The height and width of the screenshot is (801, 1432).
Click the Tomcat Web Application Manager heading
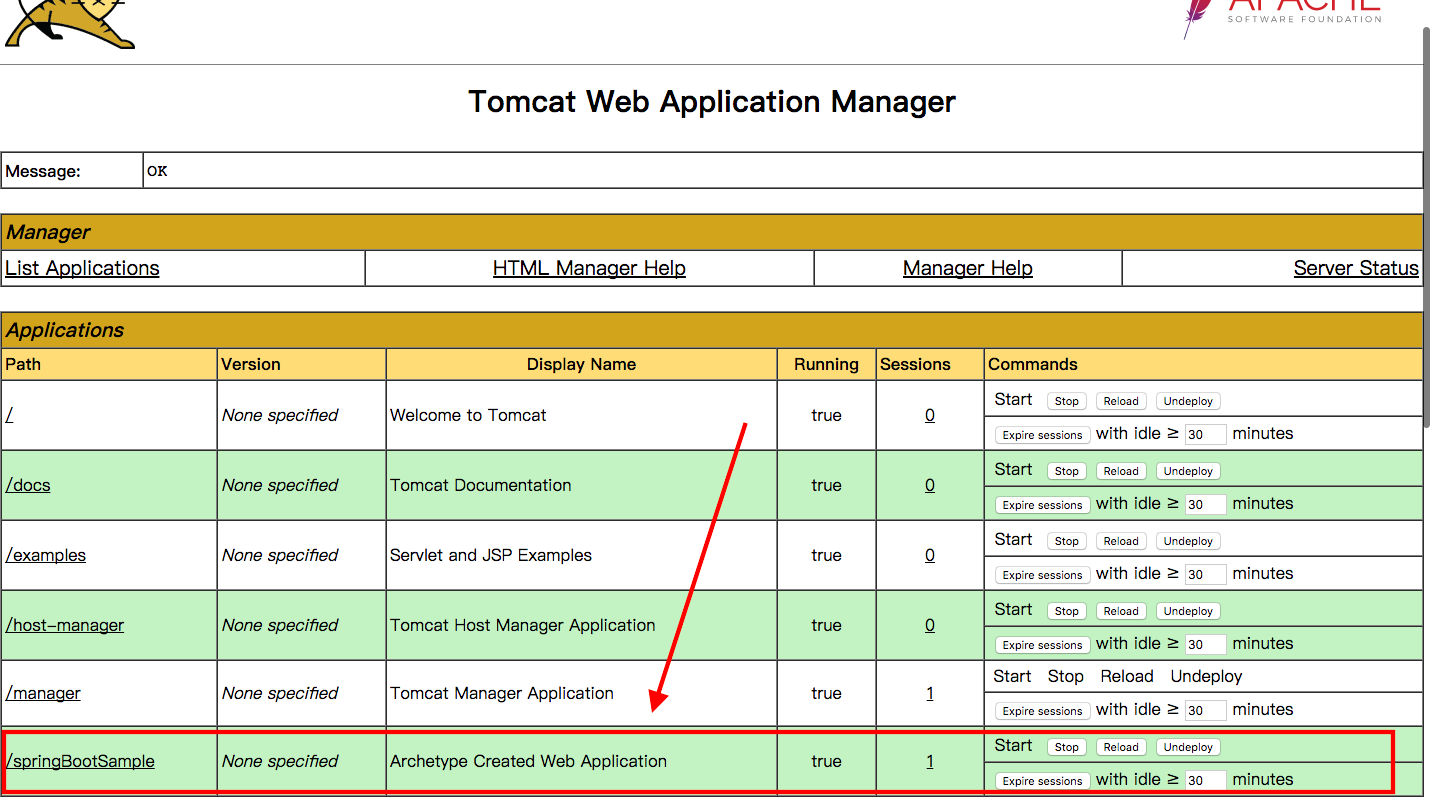(x=712, y=102)
